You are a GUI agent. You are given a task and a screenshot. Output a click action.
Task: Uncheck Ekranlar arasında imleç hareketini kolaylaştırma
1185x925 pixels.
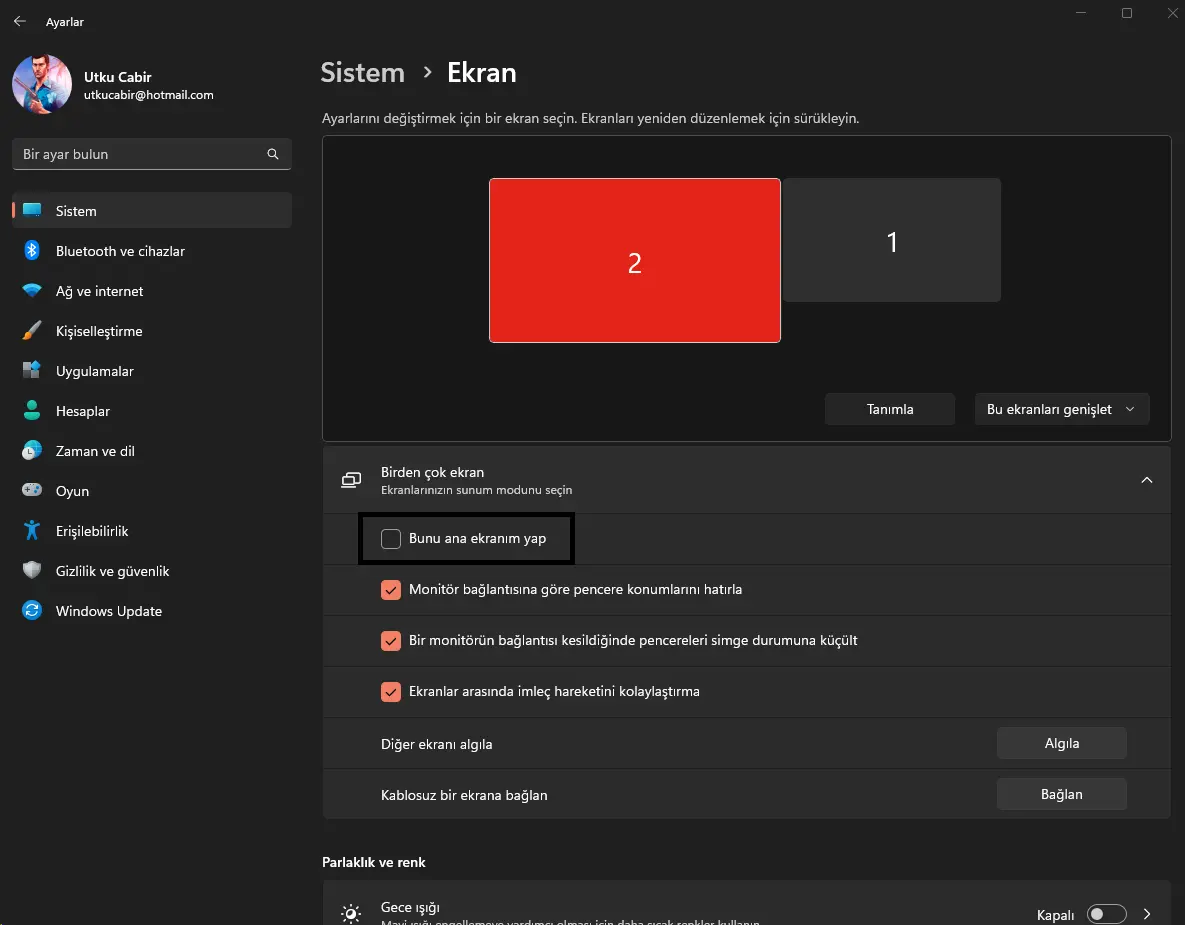point(391,691)
